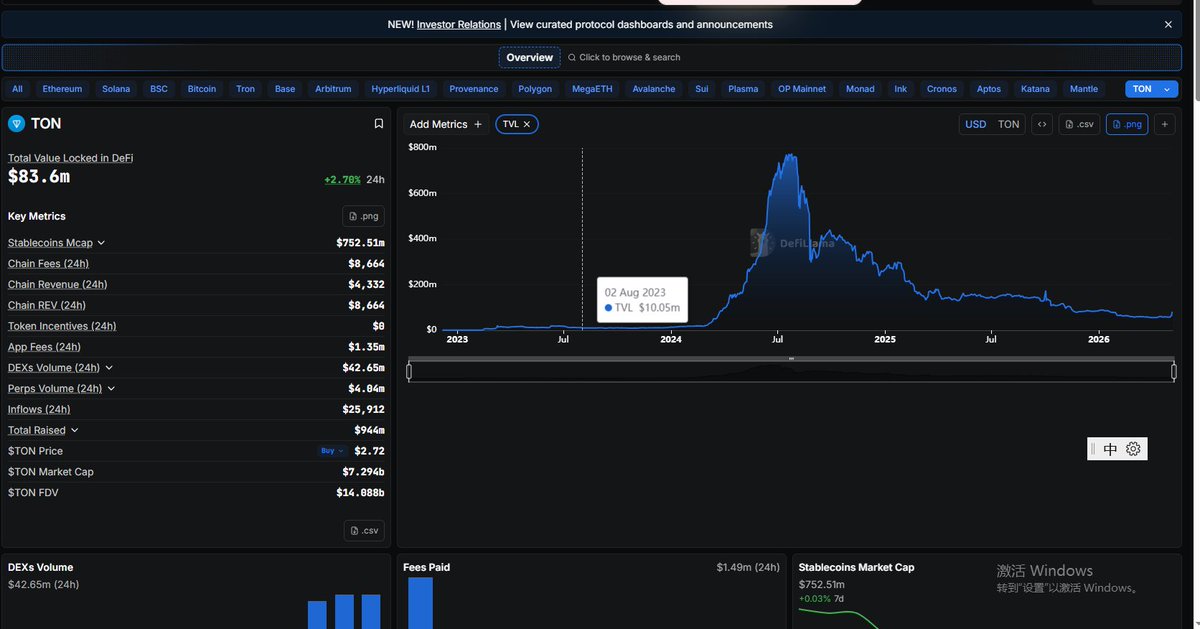Image resolution: width=1200 pixels, height=629 pixels.
Task: Open embed code chart option
Action: pyautogui.click(x=1042, y=124)
